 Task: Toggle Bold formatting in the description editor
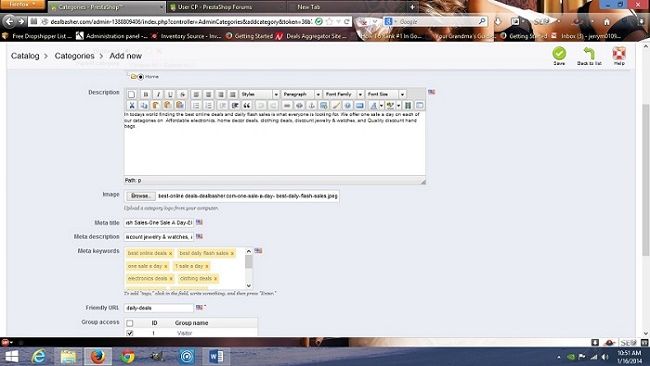[146, 95]
